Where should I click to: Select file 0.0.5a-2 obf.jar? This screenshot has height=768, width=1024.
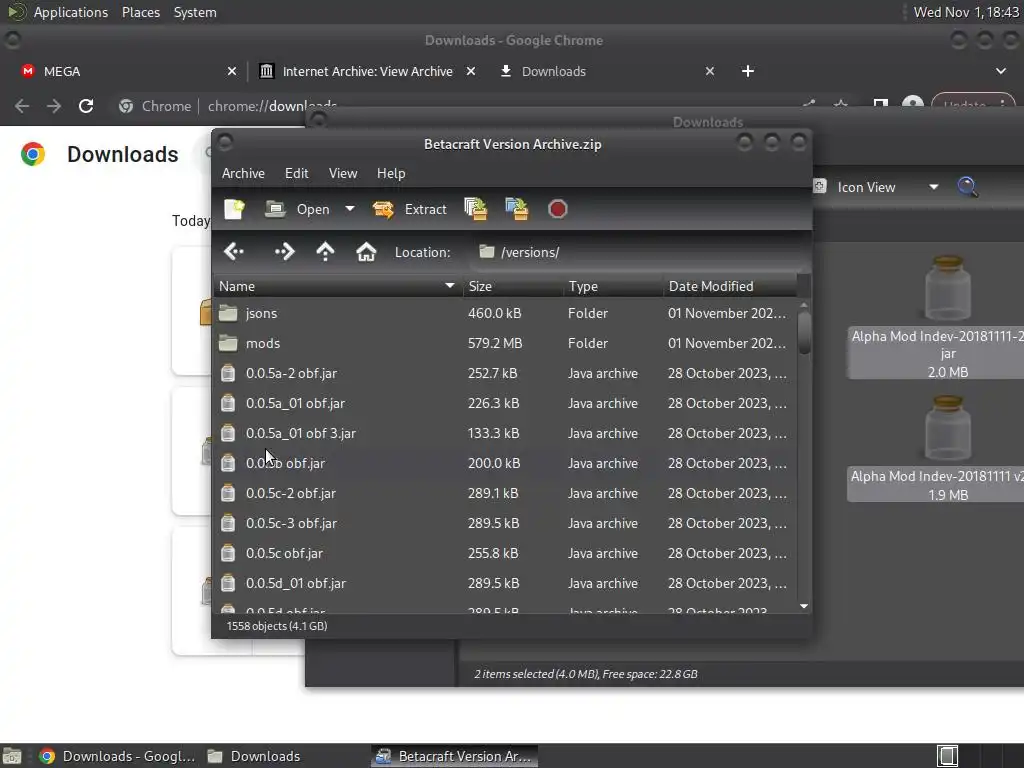click(x=505, y=374)
